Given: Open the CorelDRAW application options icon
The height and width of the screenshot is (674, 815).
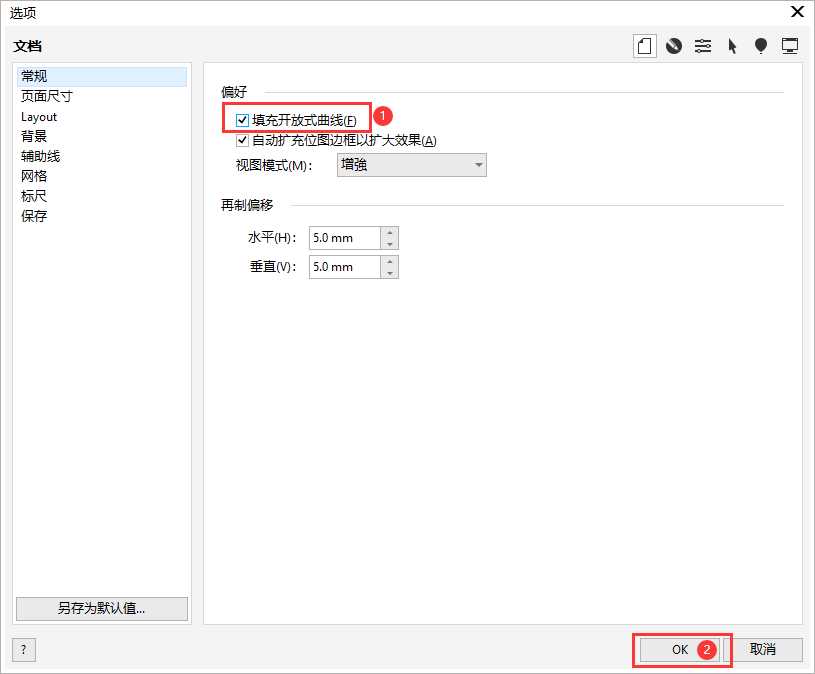Looking at the screenshot, I should 674,46.
